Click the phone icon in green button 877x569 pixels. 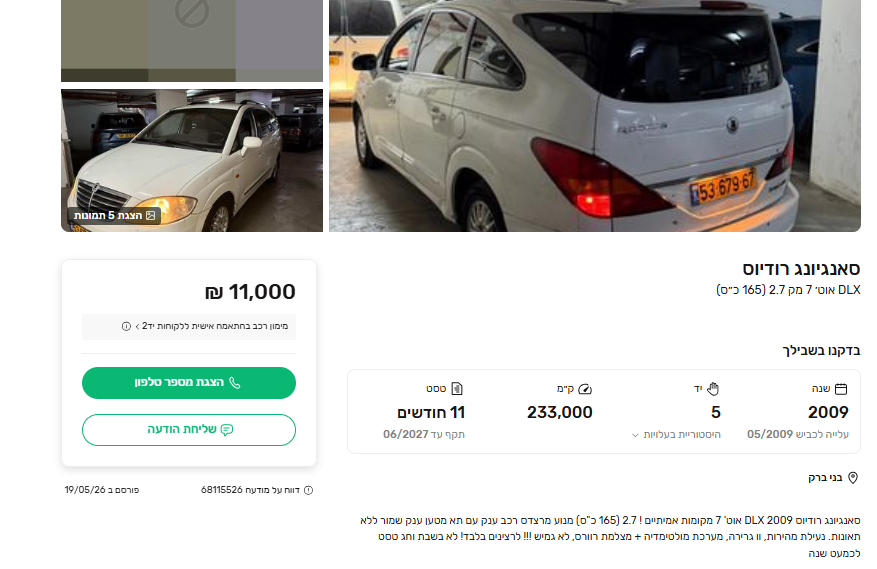[235, 383]
